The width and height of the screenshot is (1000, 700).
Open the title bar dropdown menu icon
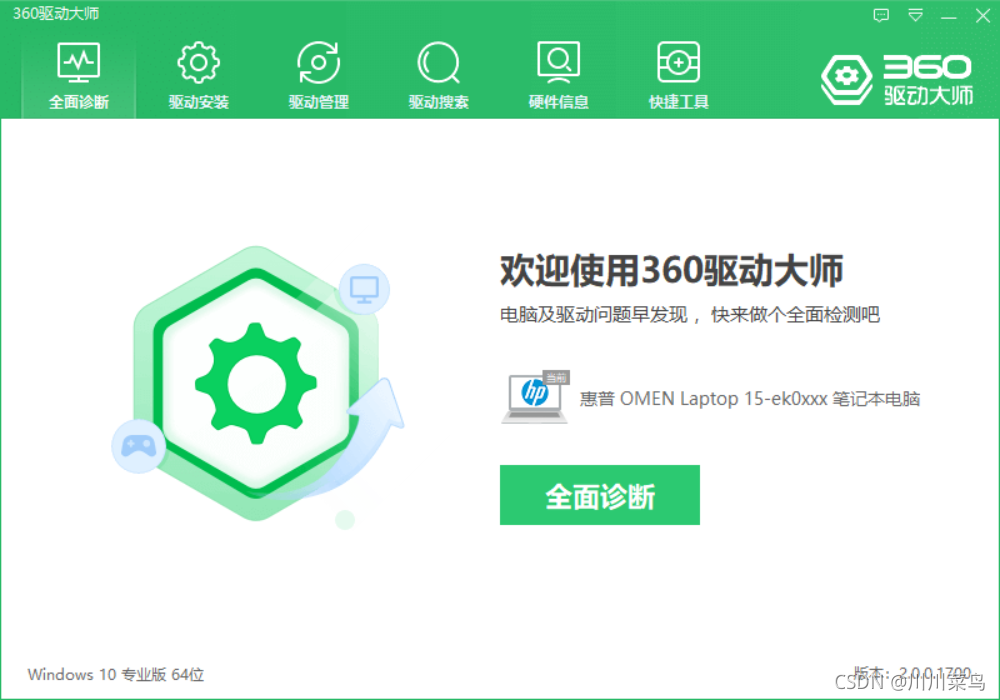point(915,15)
